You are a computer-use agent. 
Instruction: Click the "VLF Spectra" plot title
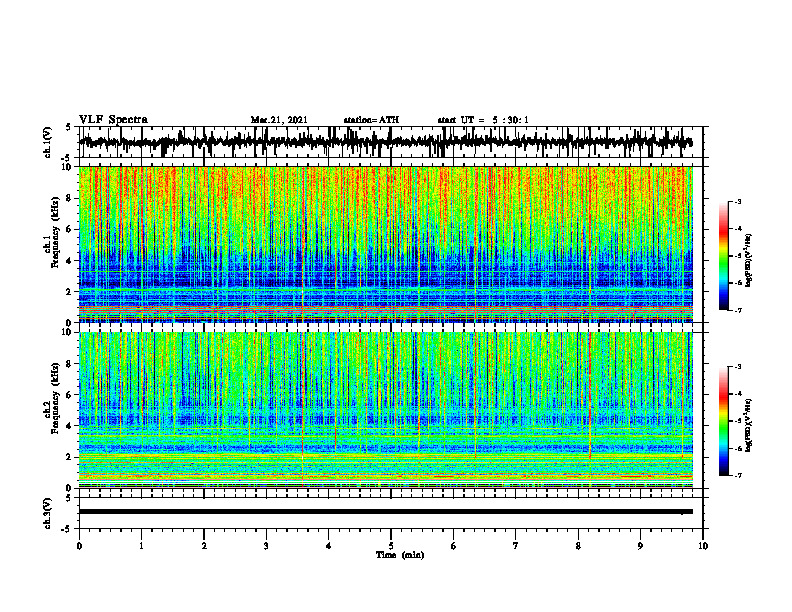coord(113,120)
